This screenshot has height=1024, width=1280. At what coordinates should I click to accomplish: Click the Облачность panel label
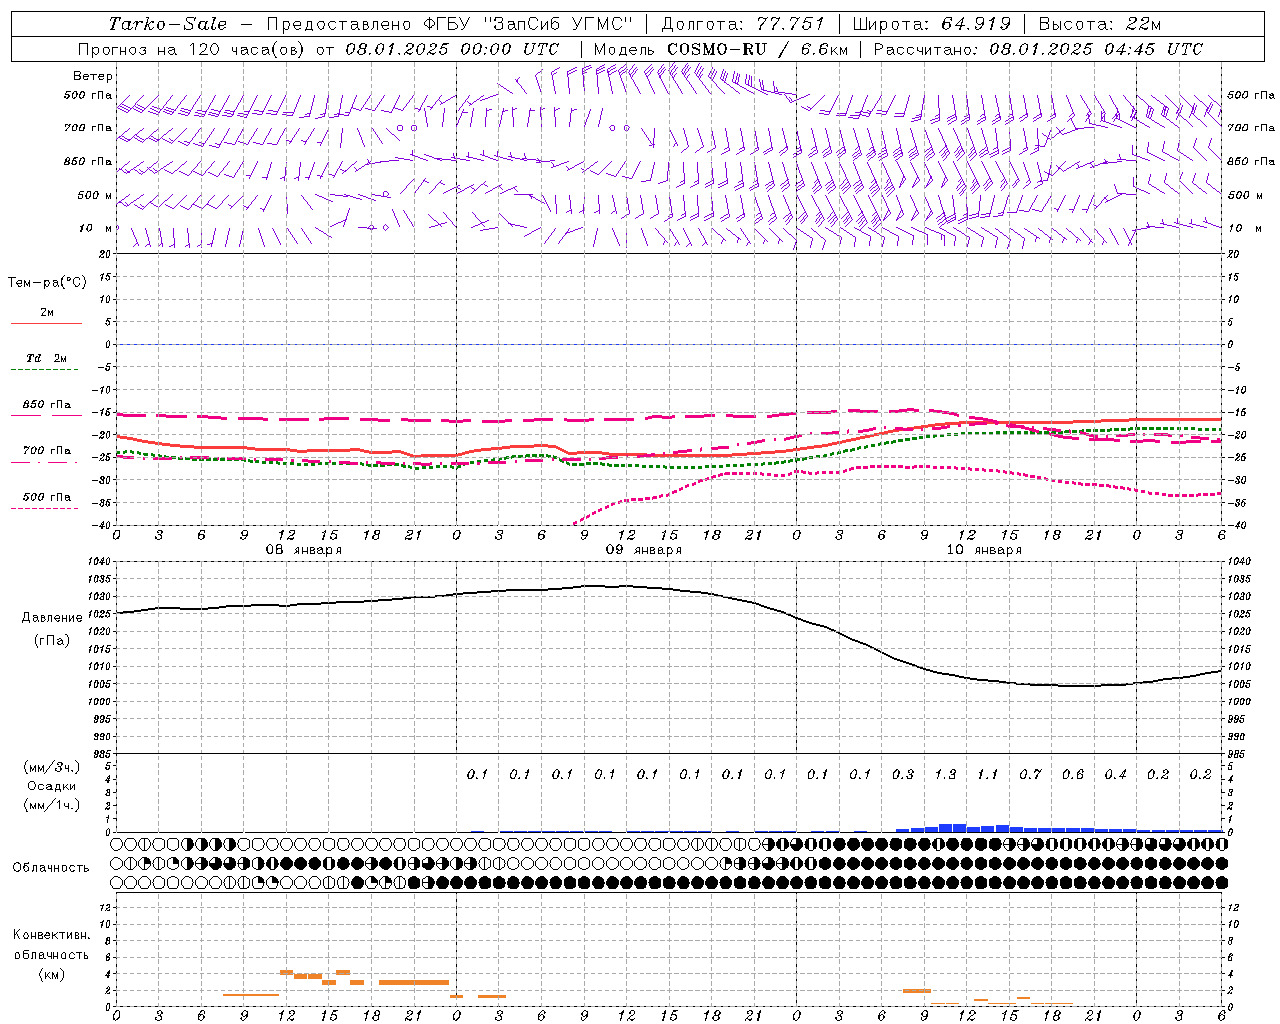click(x=51, y=868)
